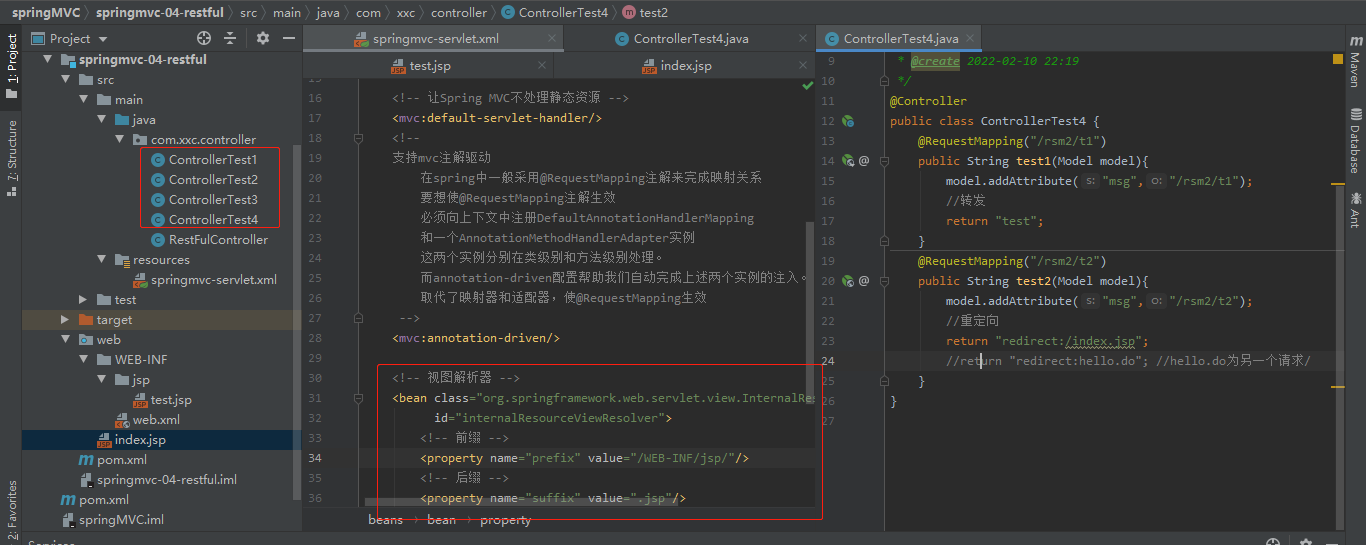Select springmvc-servlet.xml in project tree
This screenshot has width=1366, height=545.
(204, 280)
